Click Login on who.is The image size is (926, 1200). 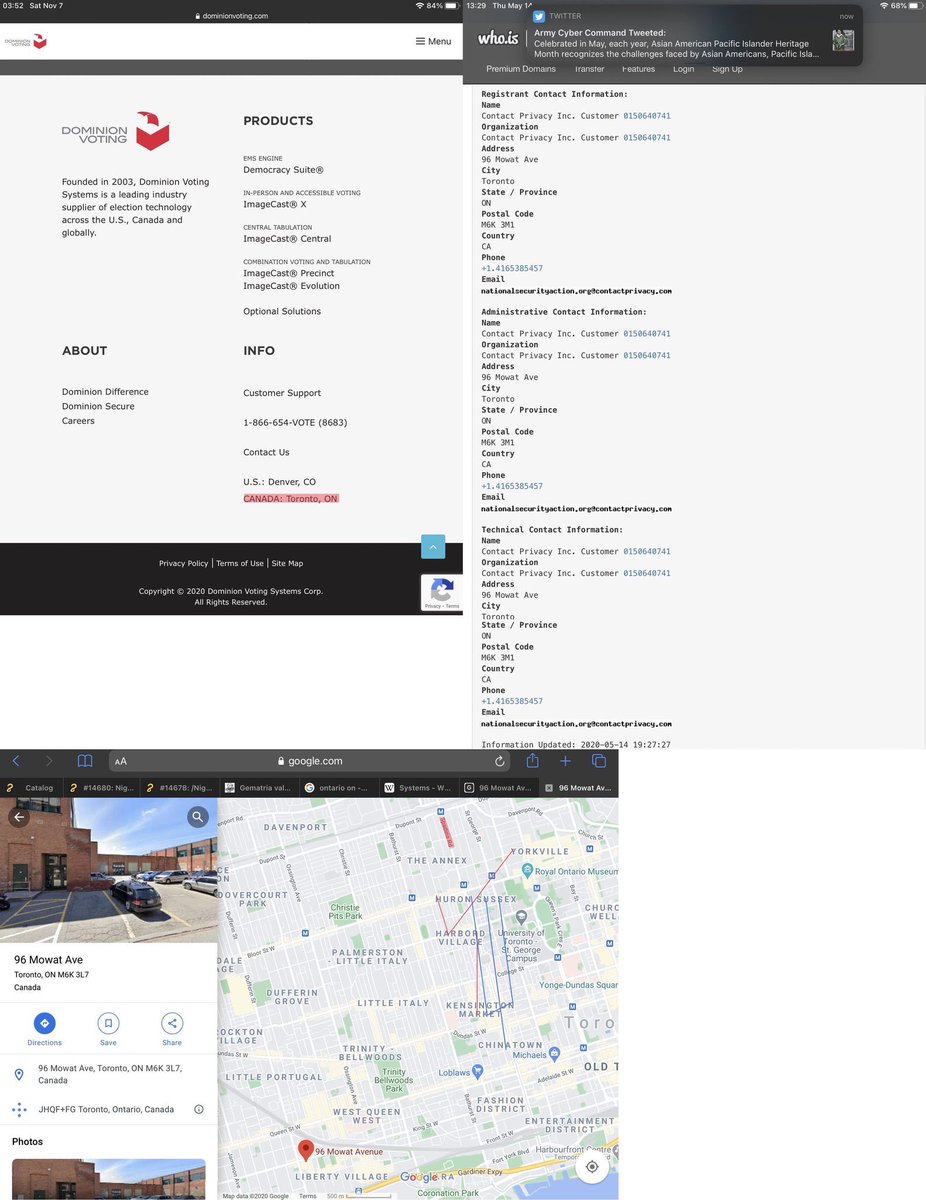683,69
